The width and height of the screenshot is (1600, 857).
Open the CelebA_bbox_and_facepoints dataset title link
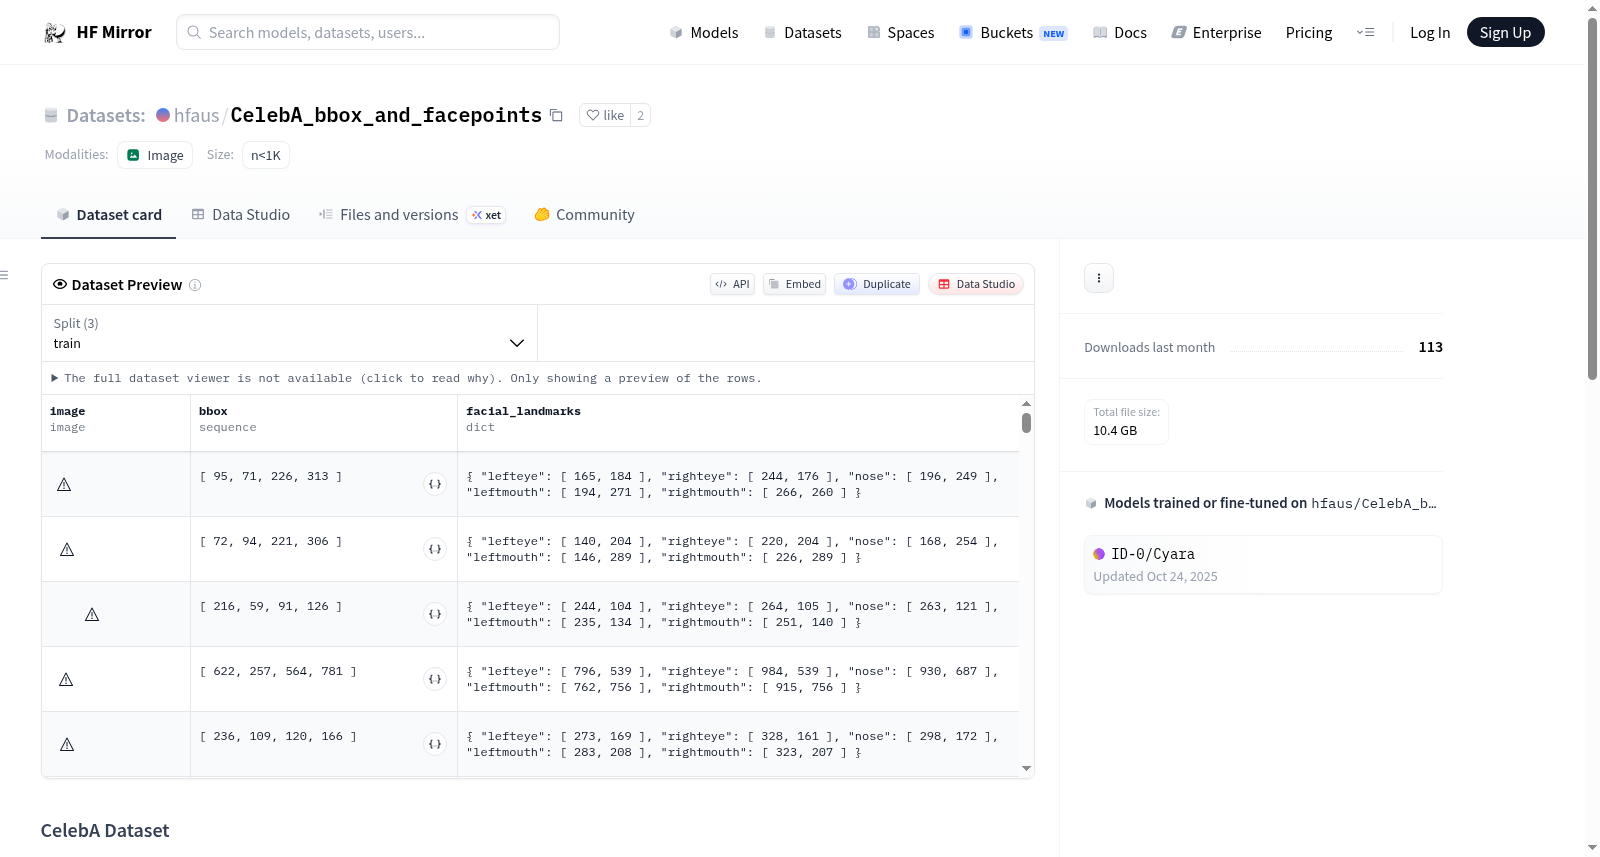pyautogui.click(x=386, y=116)
